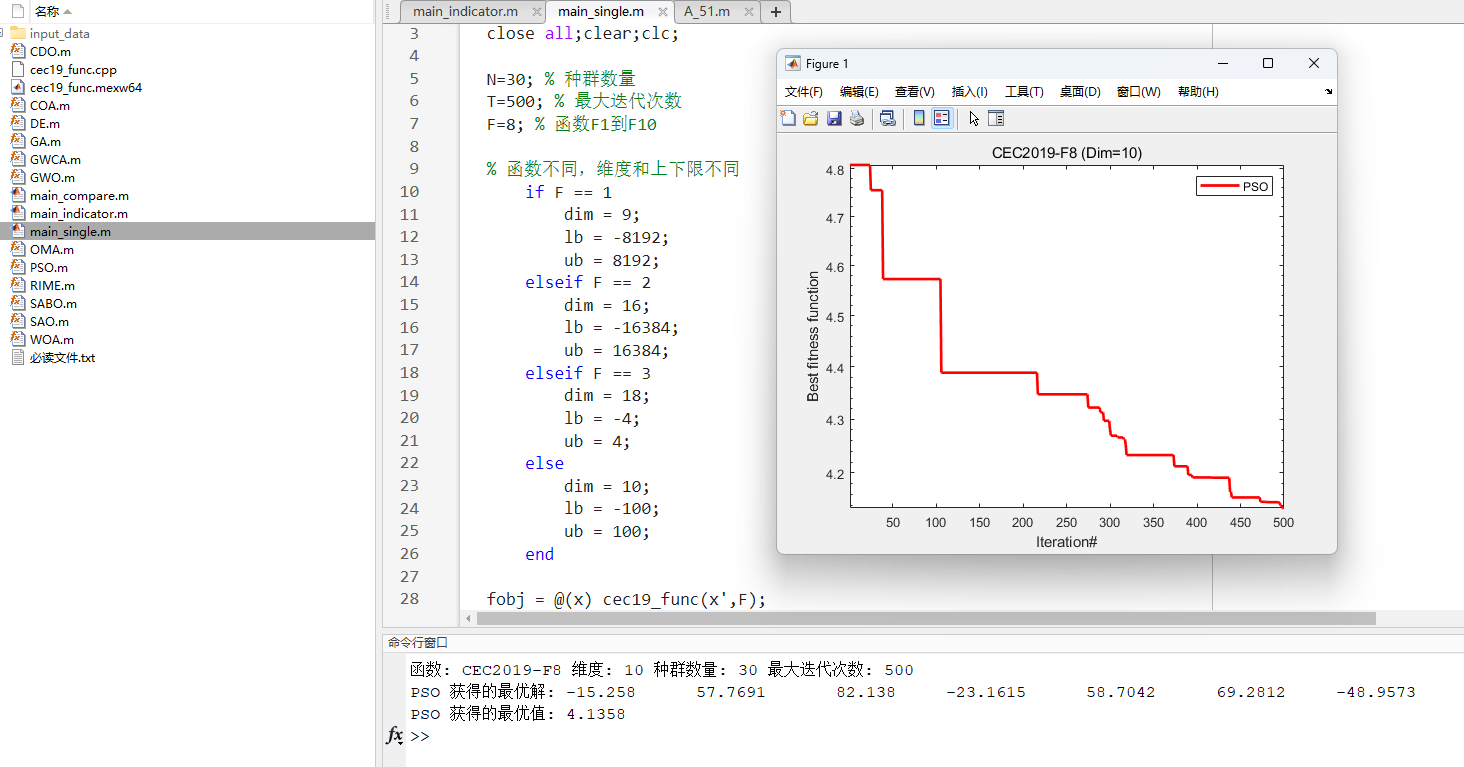Activate the link plot tool
The image size is (1464, 767).
click(x=887, y=118)
